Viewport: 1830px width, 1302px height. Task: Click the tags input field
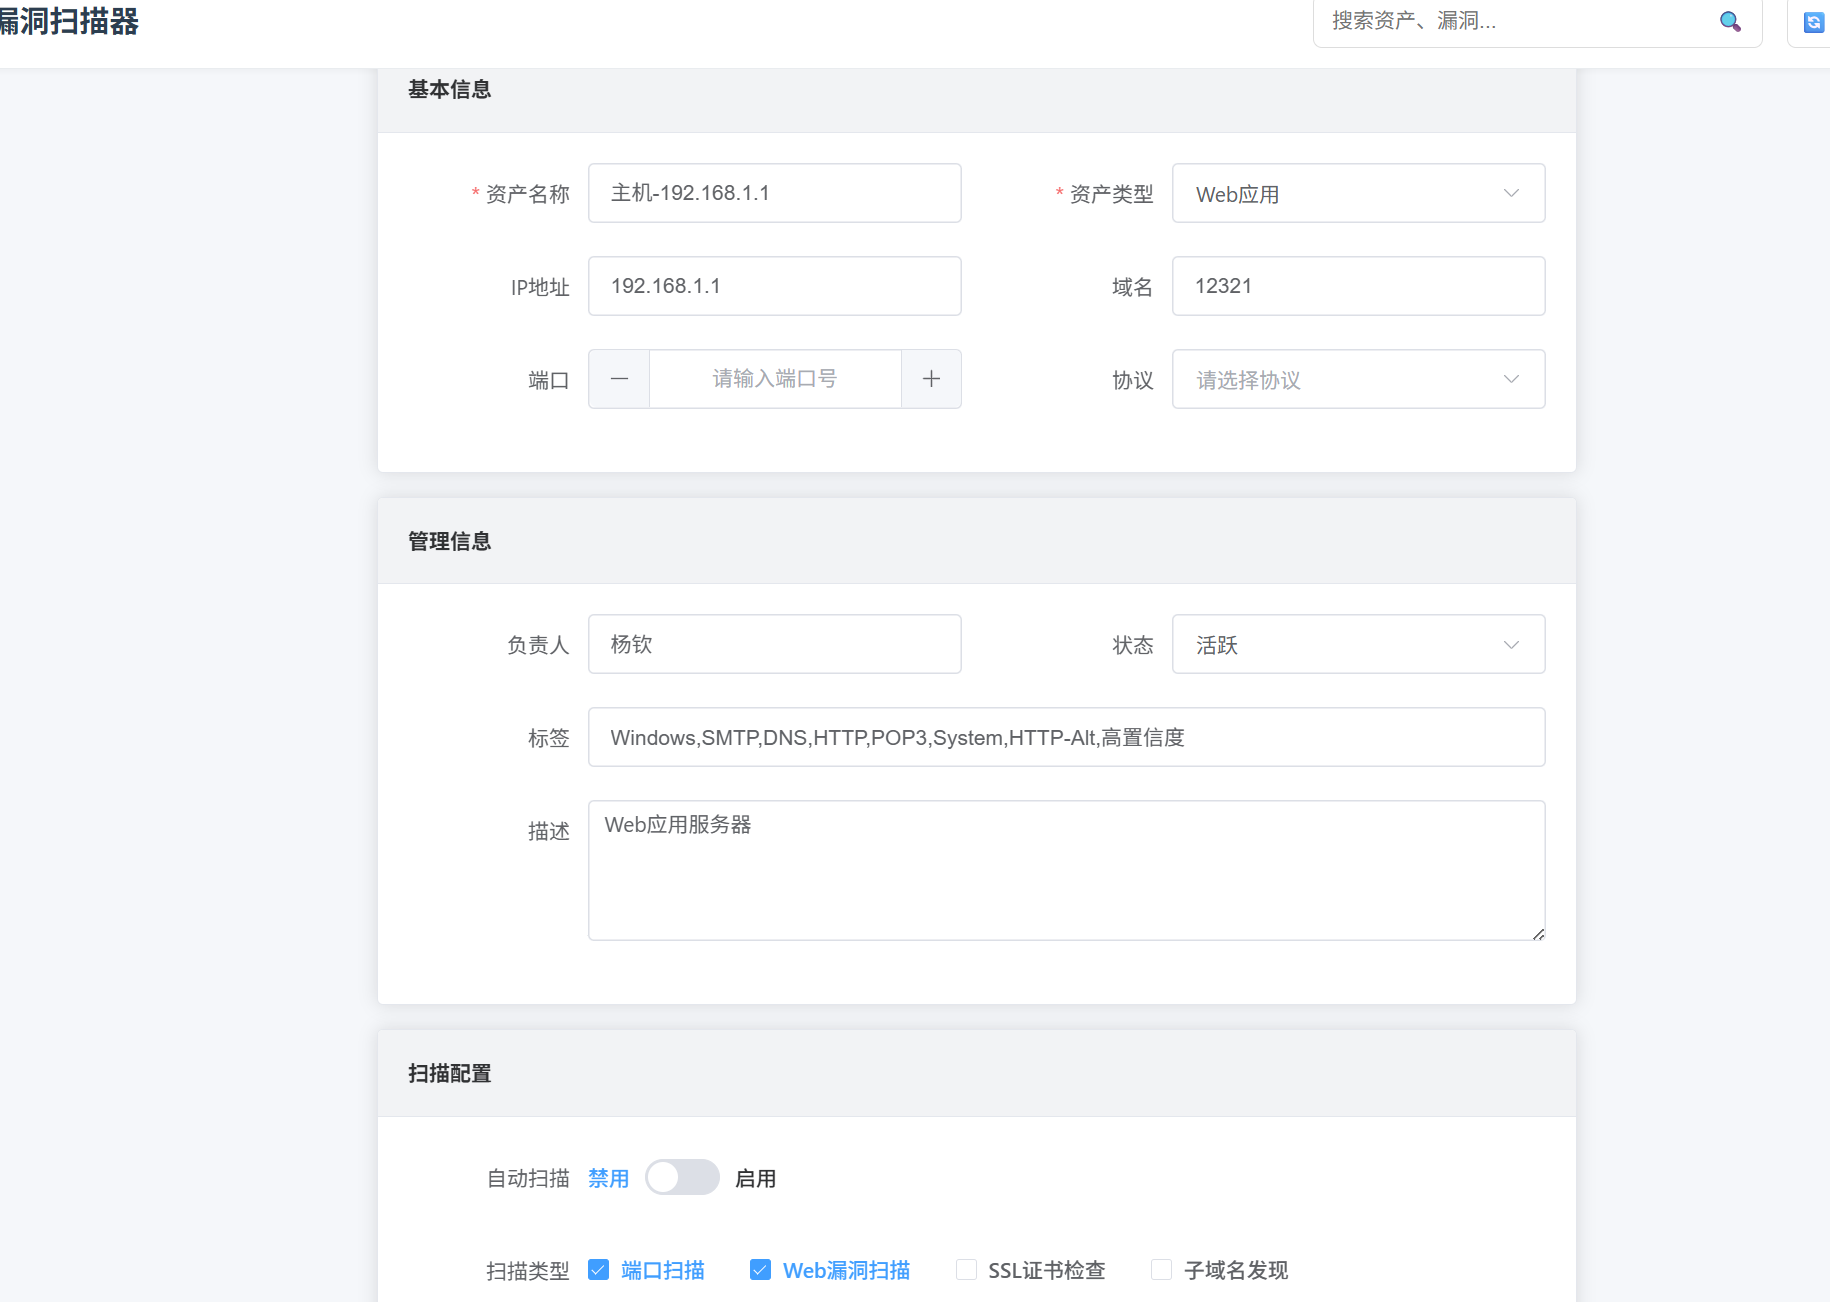(1066, 738)
